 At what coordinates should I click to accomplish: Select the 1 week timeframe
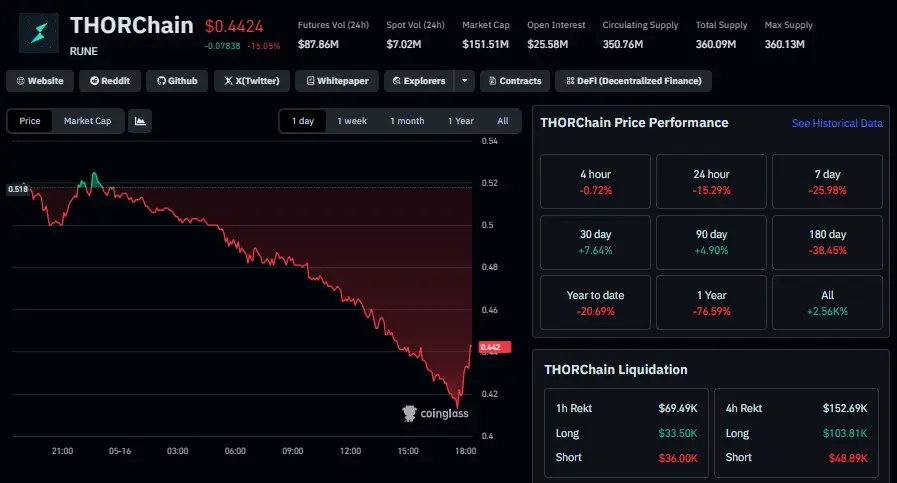pyautogui.click(x=352, y=121)
